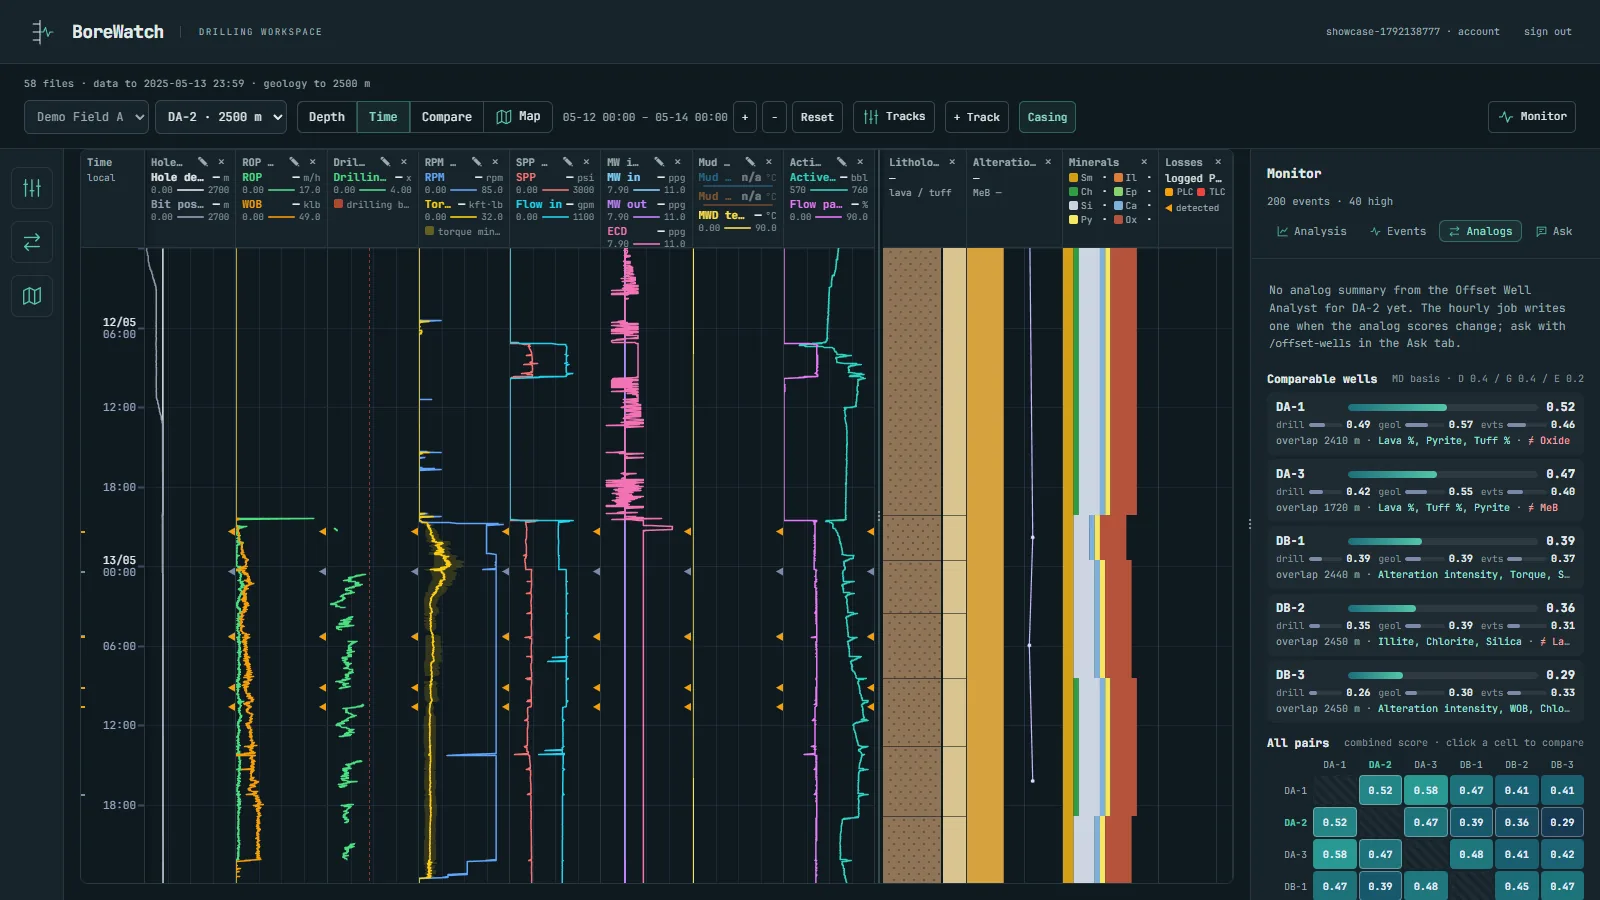Image resolution: width=1600 pixels, height=900 pixels.
Task: Open the Demo Field A dropdown
Action: [87, 117]
